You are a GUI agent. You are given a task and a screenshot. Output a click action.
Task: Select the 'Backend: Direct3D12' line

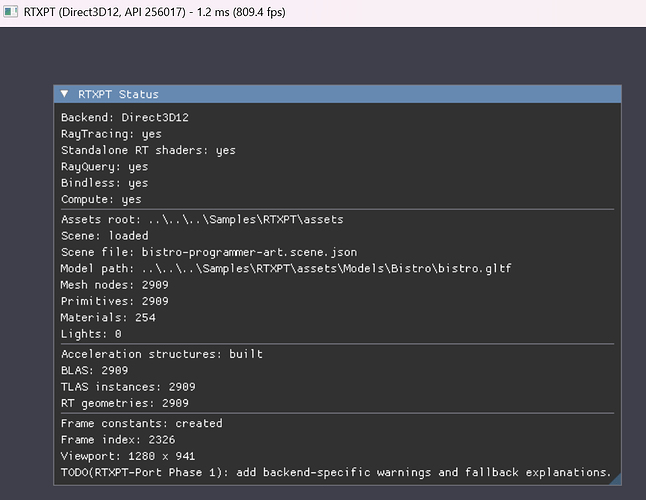pos(125,117)
